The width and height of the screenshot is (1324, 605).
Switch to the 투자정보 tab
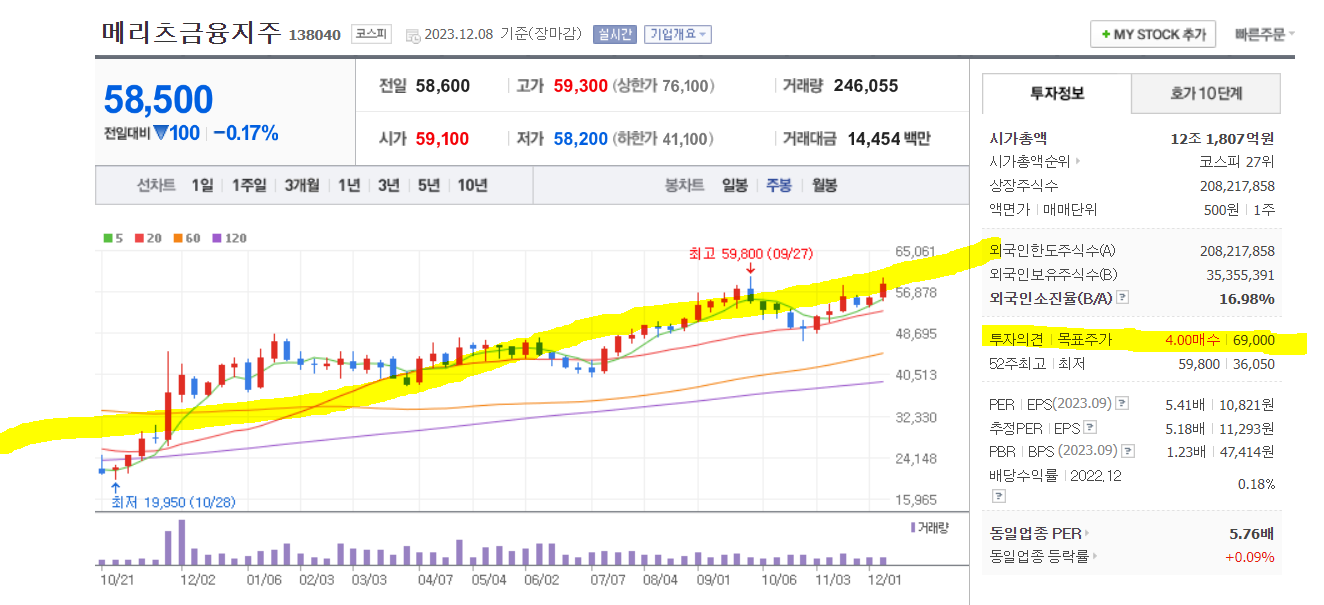pyautogui.click(x=1057, y=94)
